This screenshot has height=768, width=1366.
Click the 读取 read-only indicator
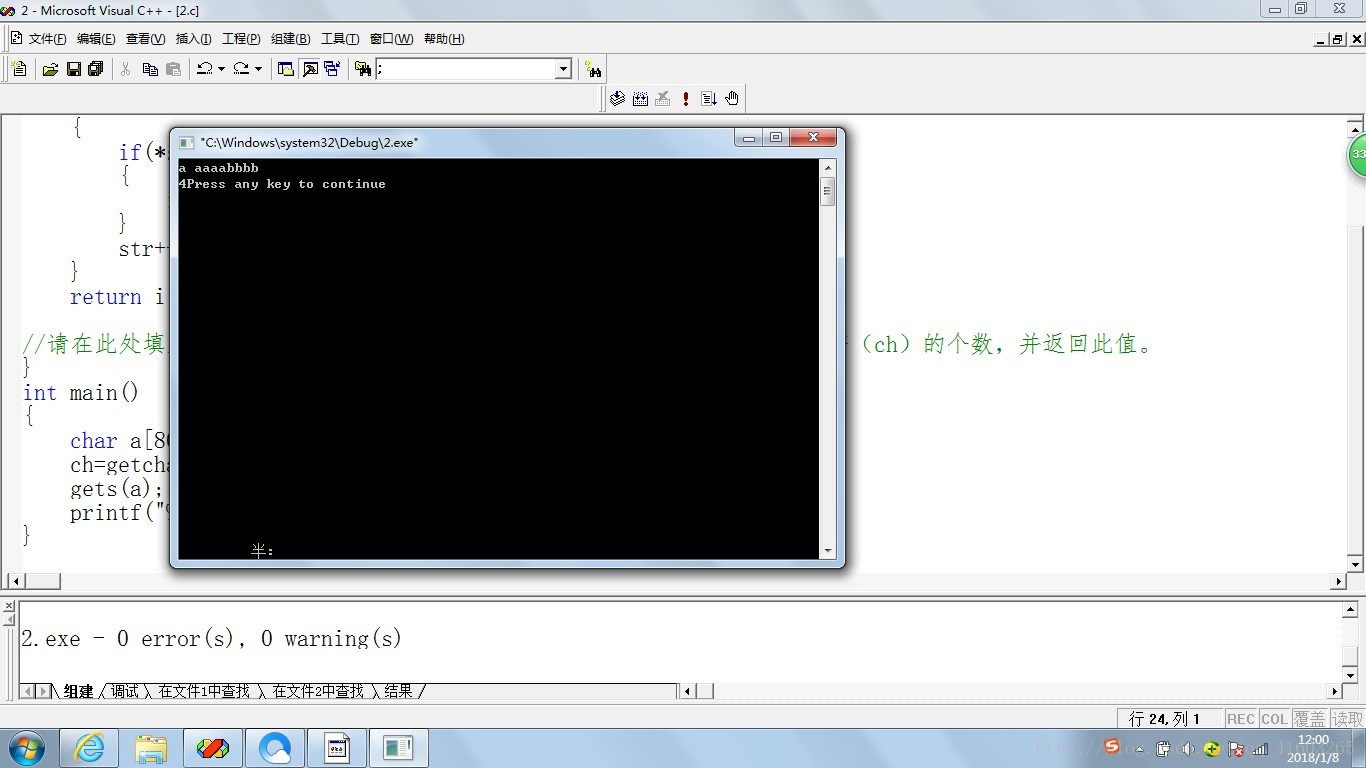1347,719
